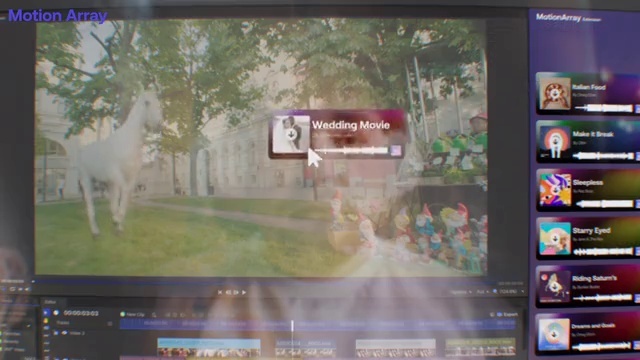
Task: Toggle visibility eye for Video 2 track
Action: [x=64, y=333]
